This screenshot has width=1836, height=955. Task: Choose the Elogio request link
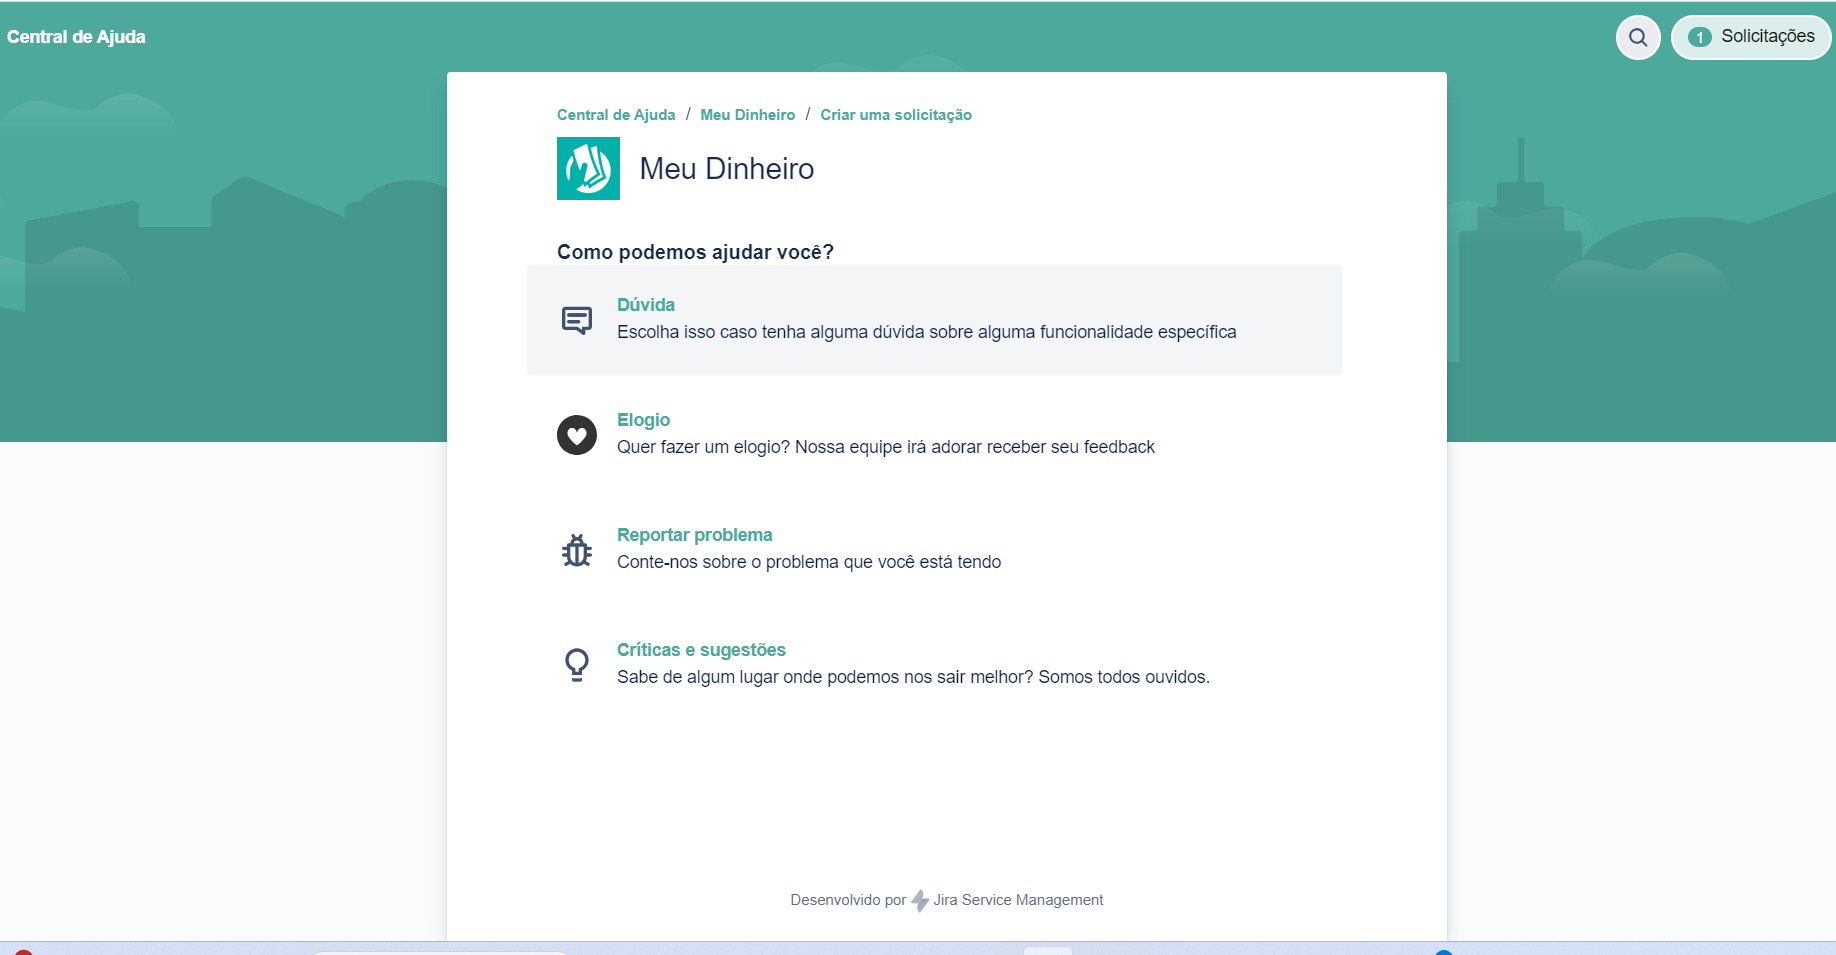tap(643, 420)
